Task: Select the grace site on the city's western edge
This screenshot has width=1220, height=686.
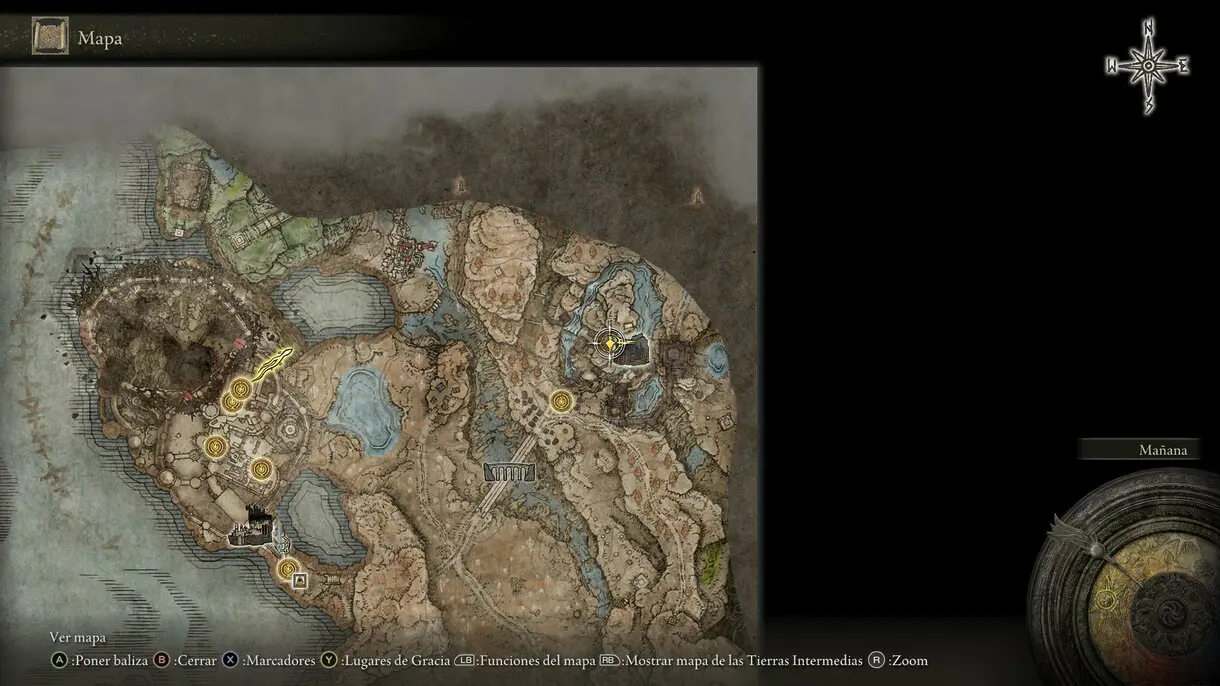Action: (214, 446)
